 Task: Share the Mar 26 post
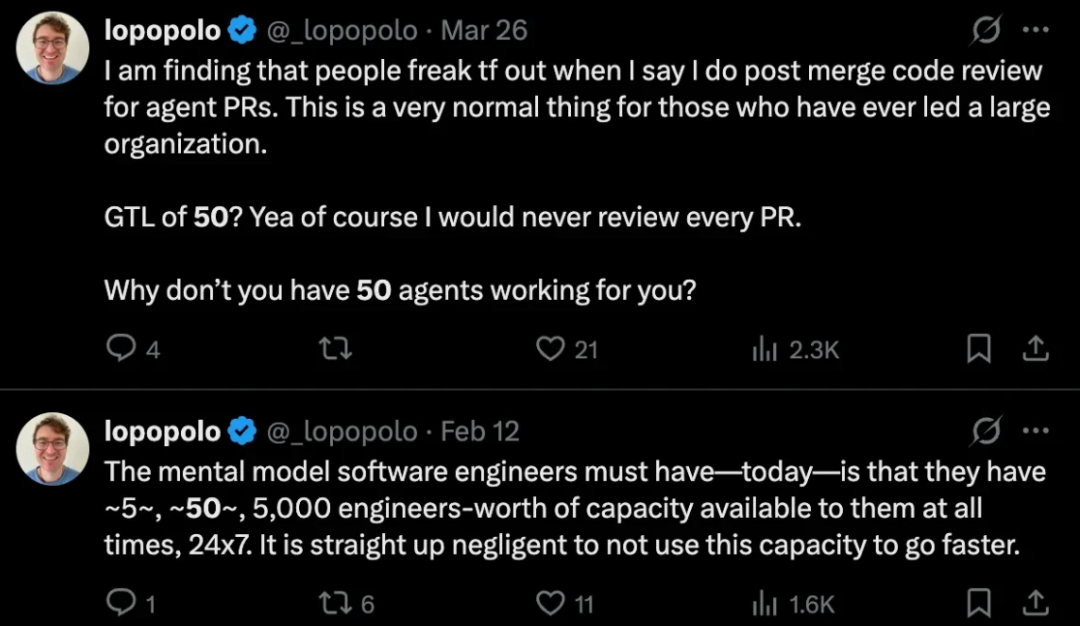[x=1036, y=348]
